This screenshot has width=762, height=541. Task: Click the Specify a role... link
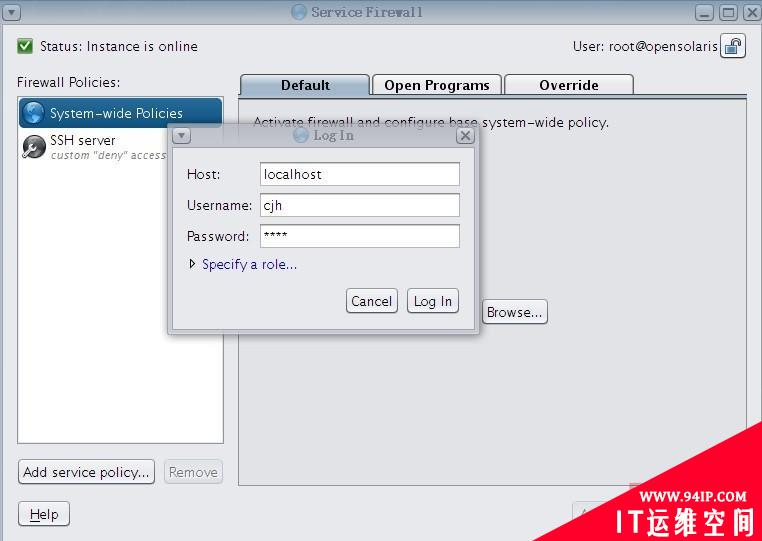click(x=249, y=264)
